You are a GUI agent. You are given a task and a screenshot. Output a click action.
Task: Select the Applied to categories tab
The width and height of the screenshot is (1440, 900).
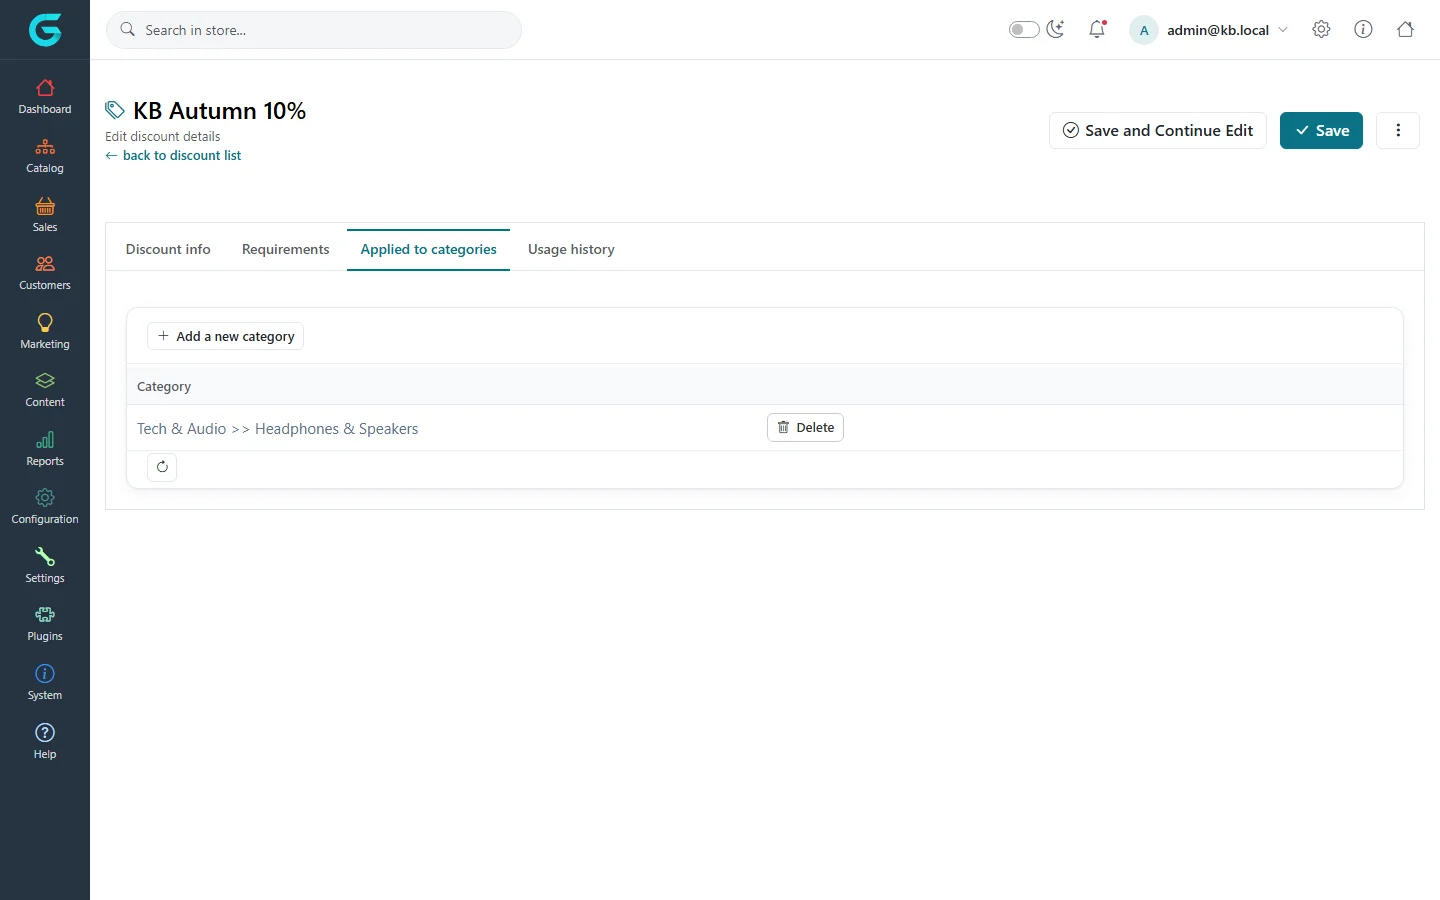coord(428,249)
